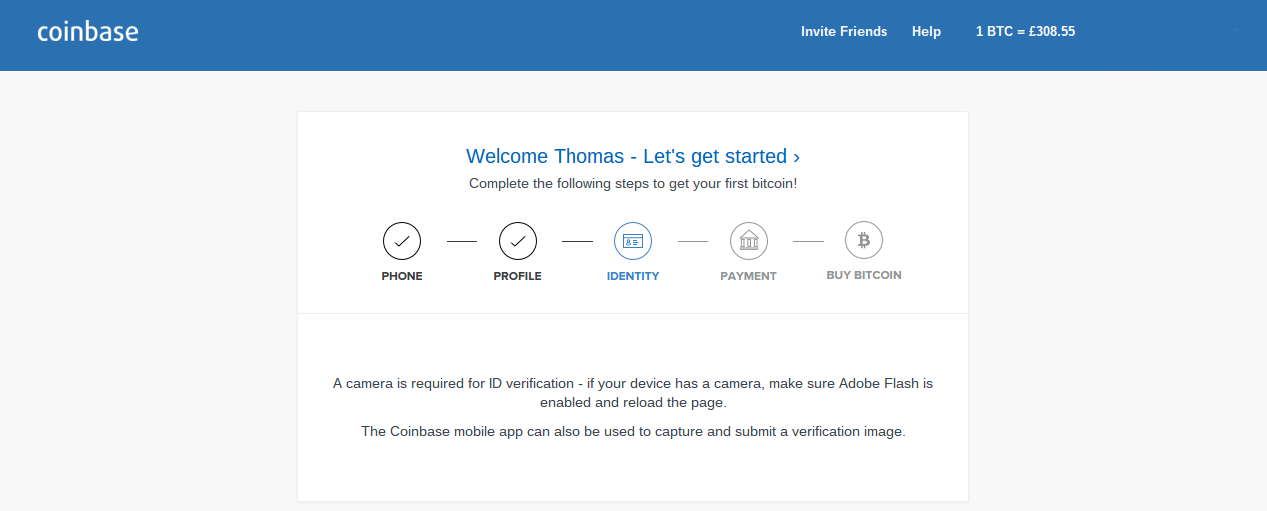1267x511 pixels.
Task: Click the coinbase logo in header
Action: click(x=88, y=31)
